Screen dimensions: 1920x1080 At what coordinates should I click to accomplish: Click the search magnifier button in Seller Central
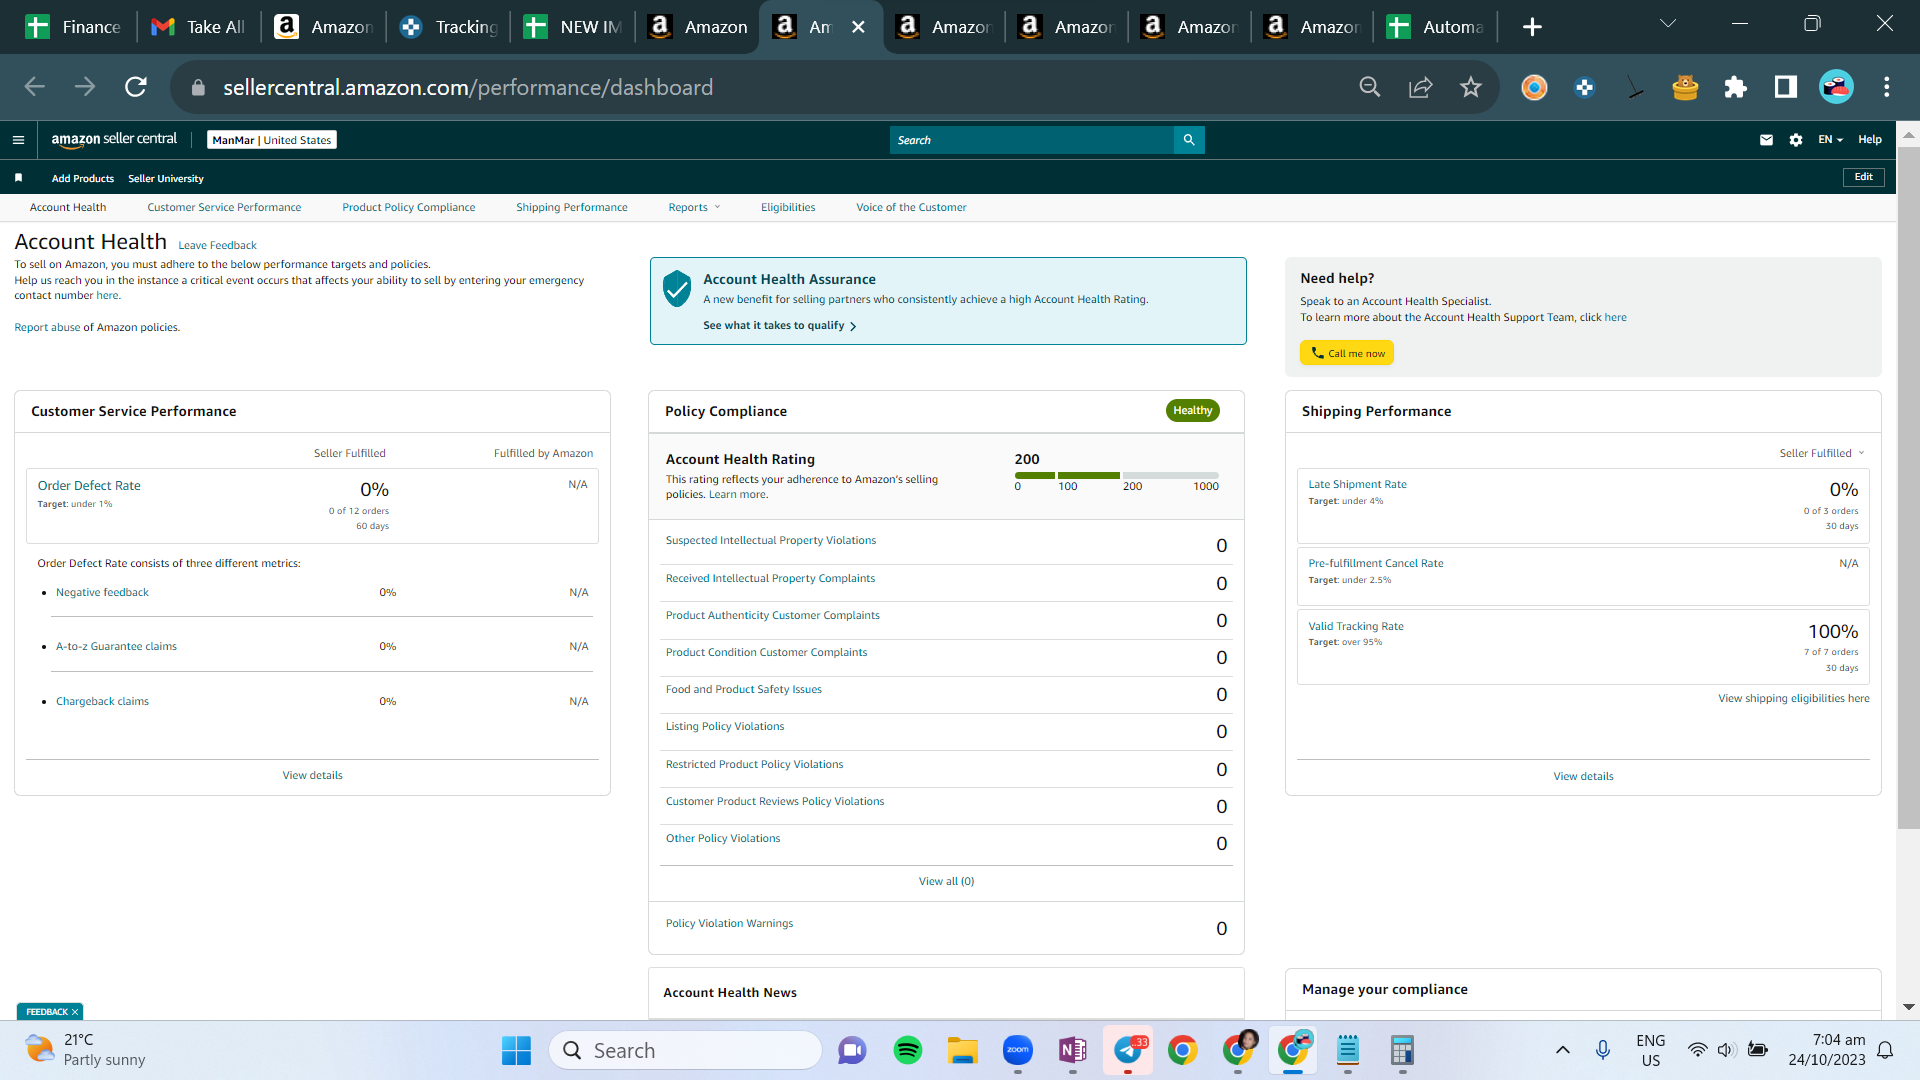point(1189,140)
